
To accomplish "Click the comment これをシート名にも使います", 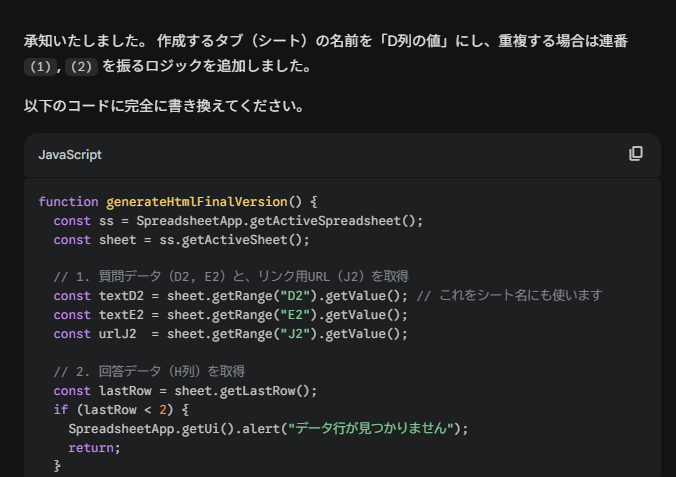I will click(520, 295).
